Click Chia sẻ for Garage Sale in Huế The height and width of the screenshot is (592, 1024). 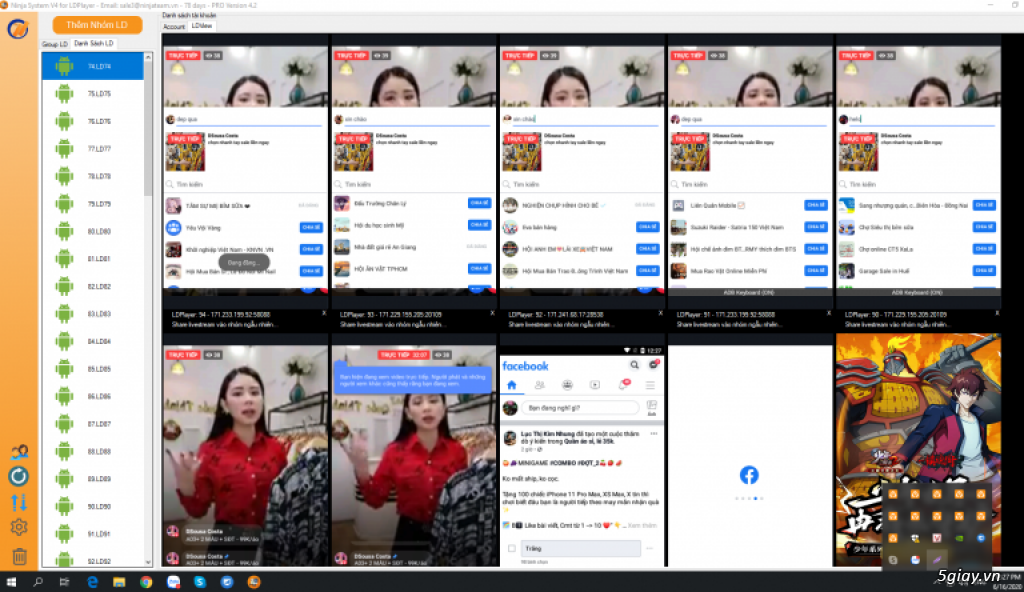click(x=984, y=271)
